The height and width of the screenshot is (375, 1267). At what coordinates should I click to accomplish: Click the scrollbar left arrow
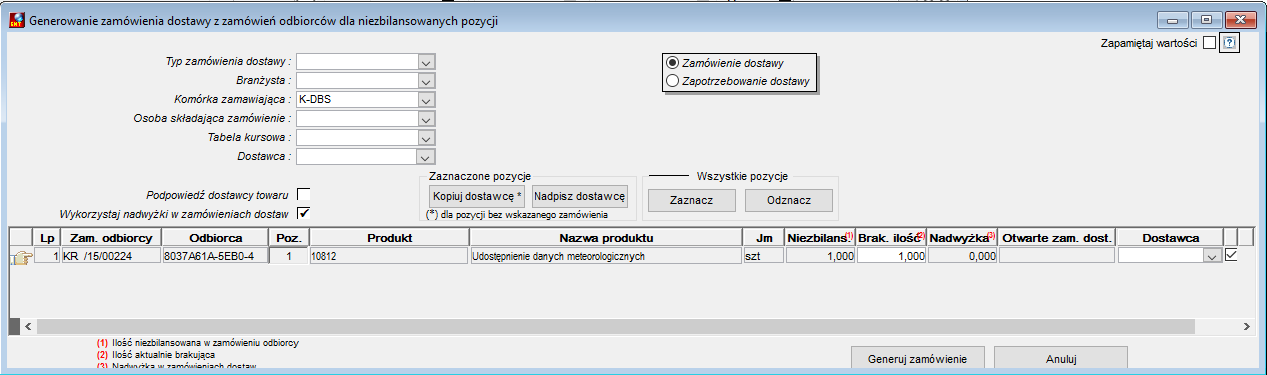pyautogui.click(x=27, y=326)
